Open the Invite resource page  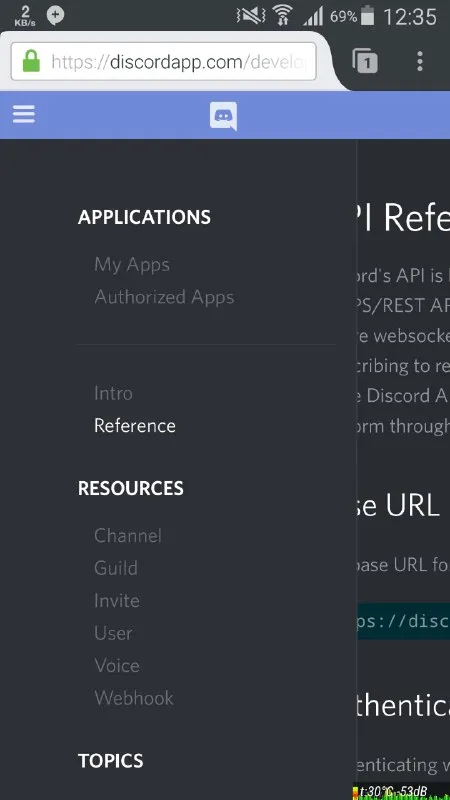(x=116, y=601)
